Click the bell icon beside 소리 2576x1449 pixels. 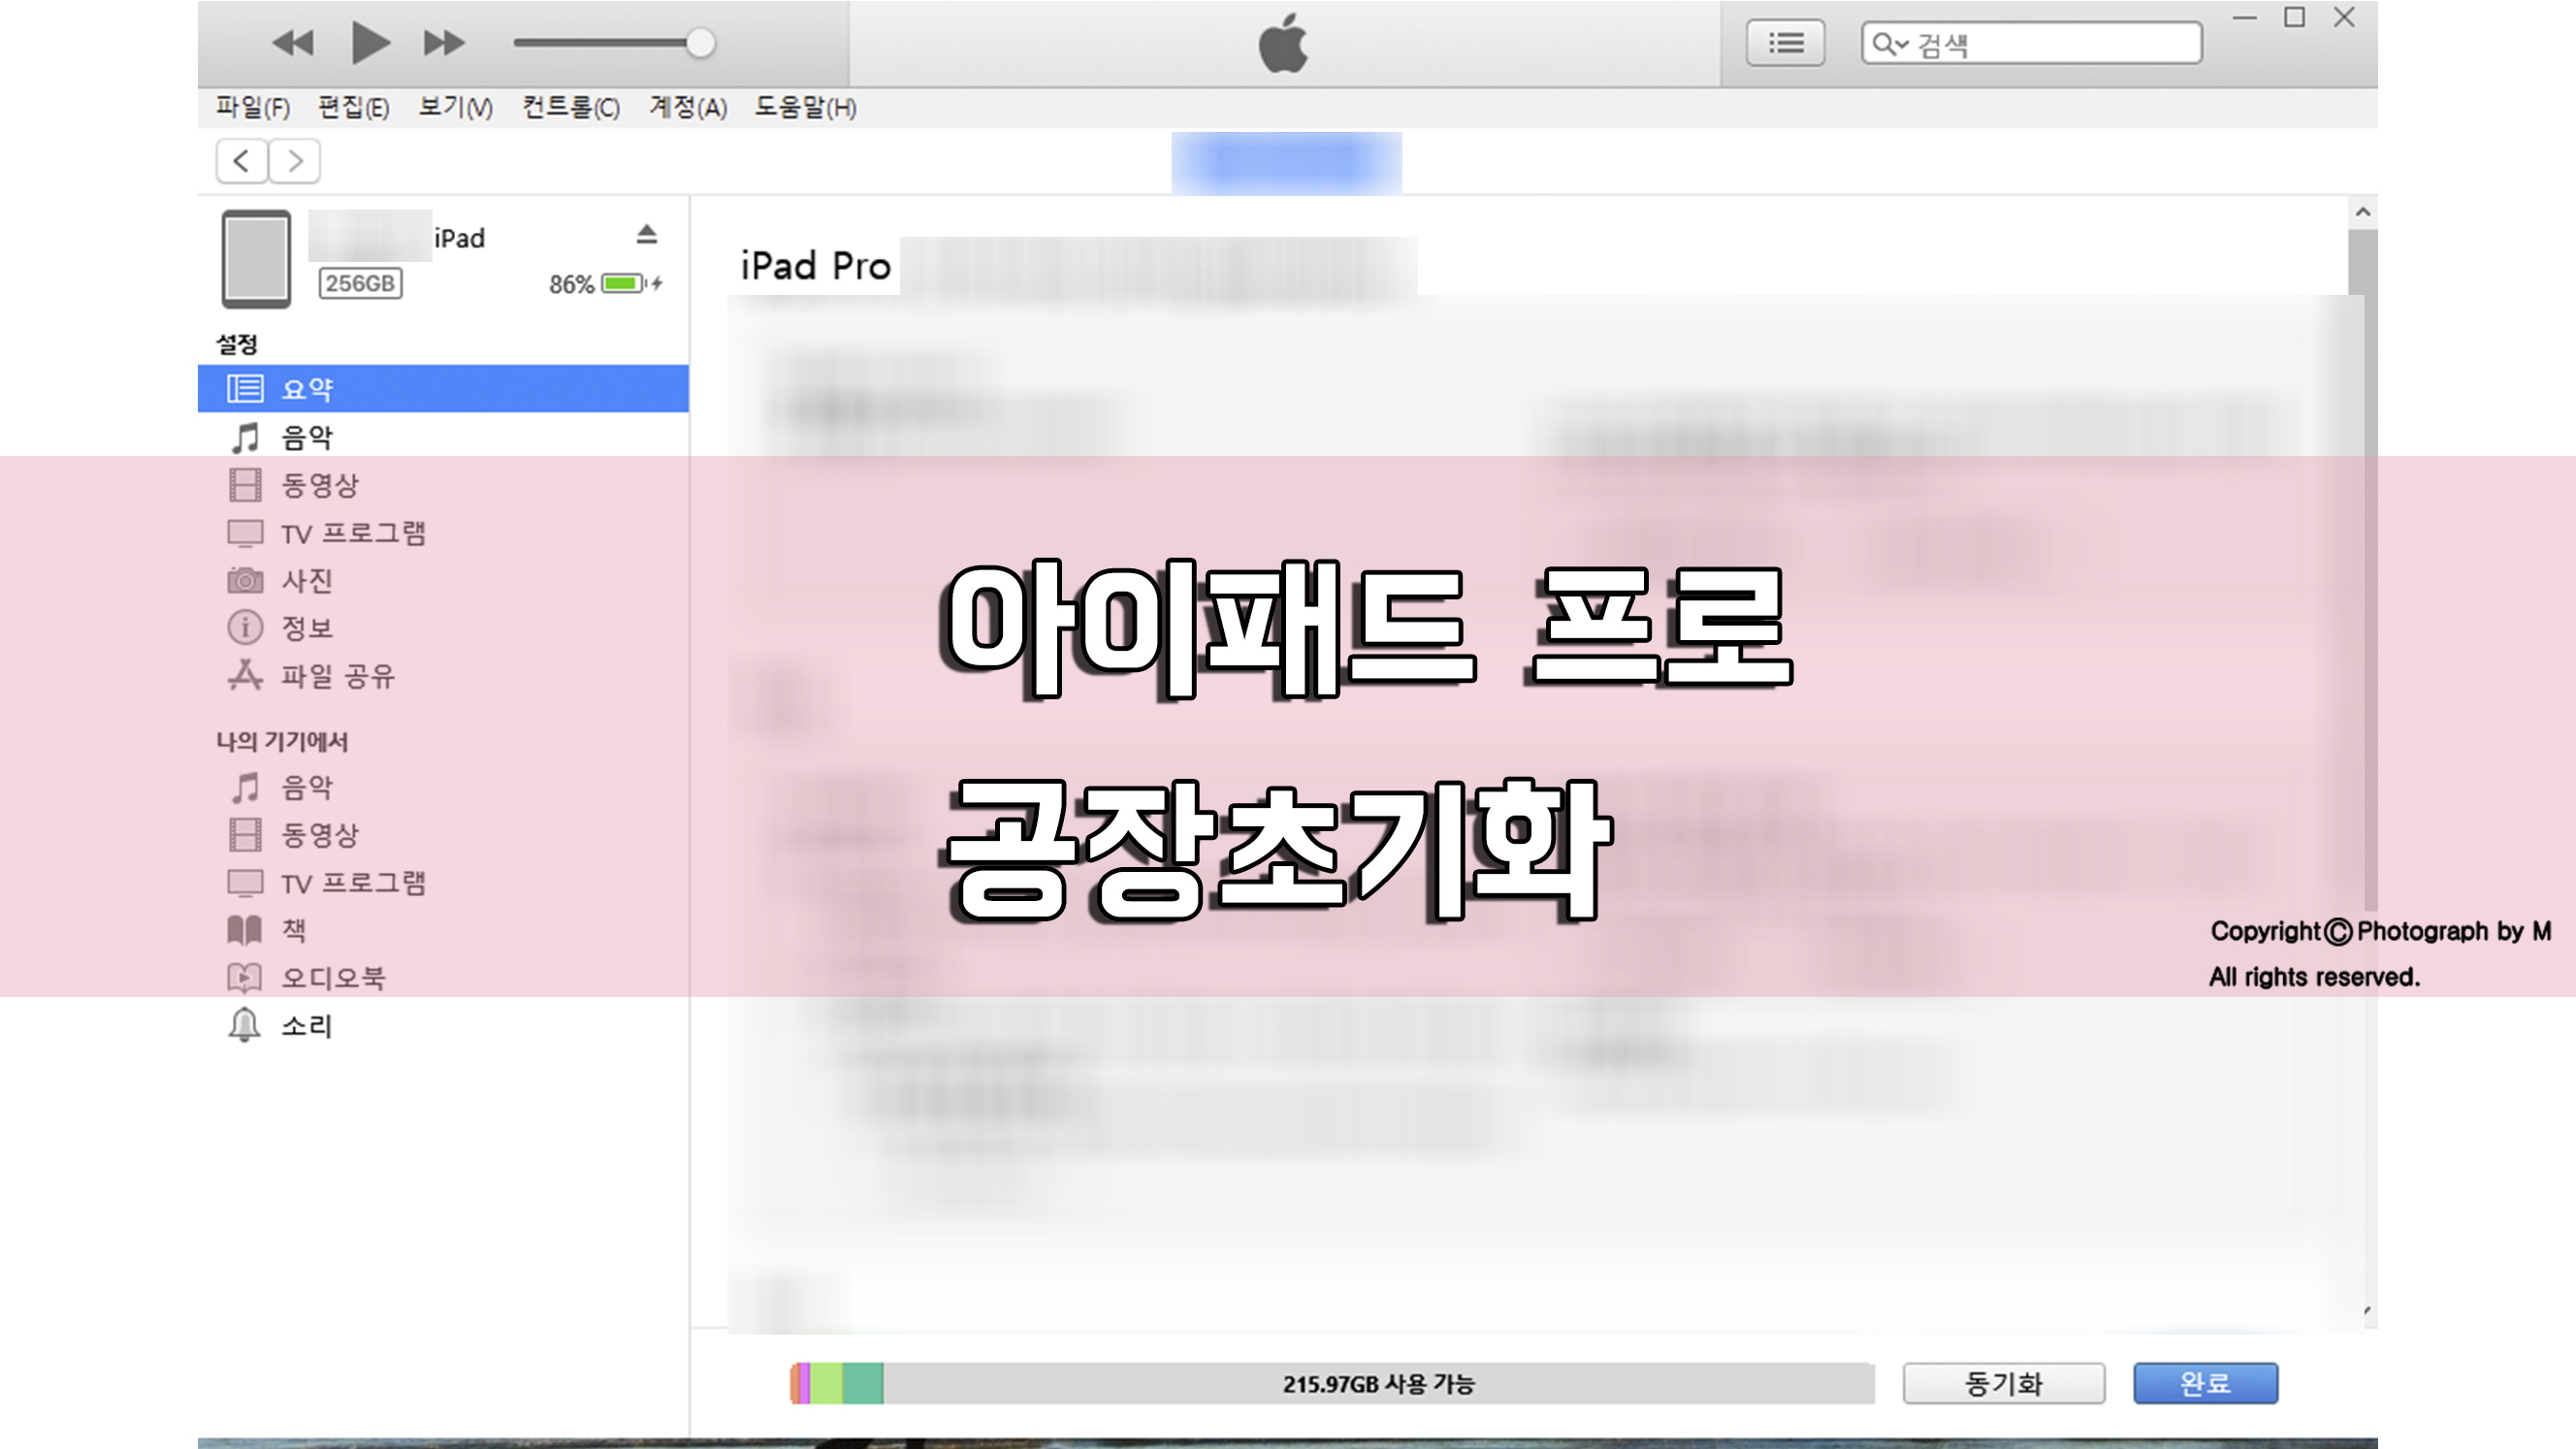pyautogui.click(x=245, y=1025)
